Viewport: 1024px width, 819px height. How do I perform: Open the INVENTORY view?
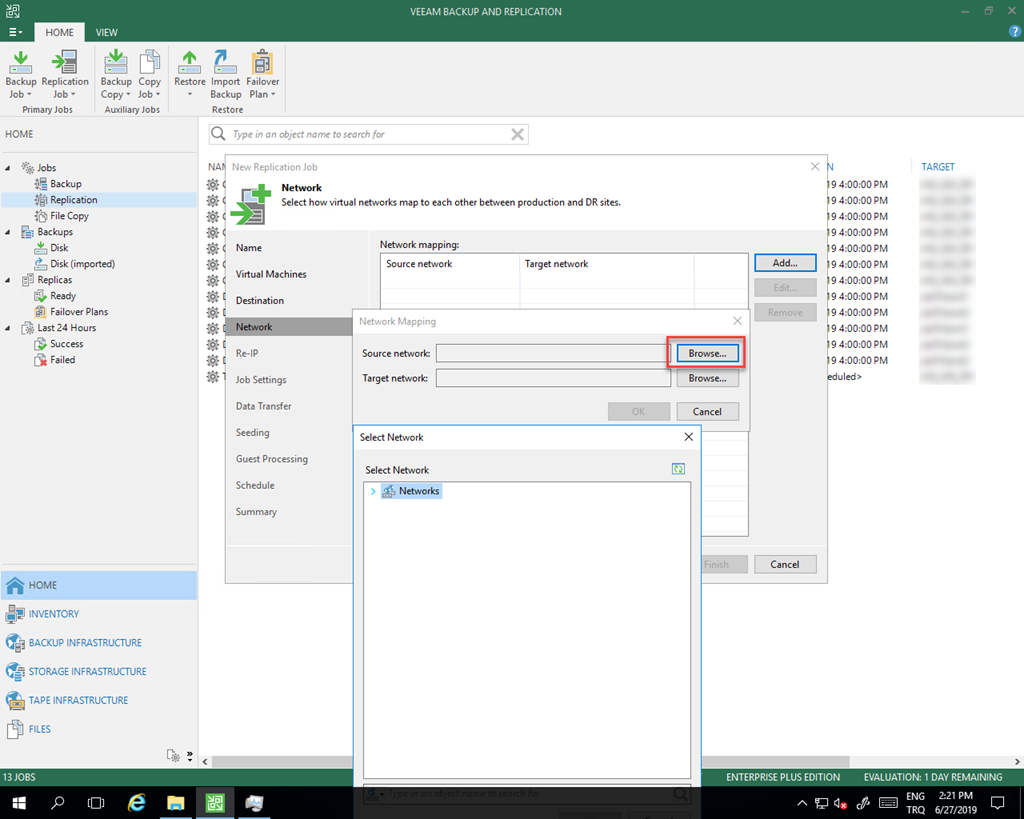click(x=99, y=614)
